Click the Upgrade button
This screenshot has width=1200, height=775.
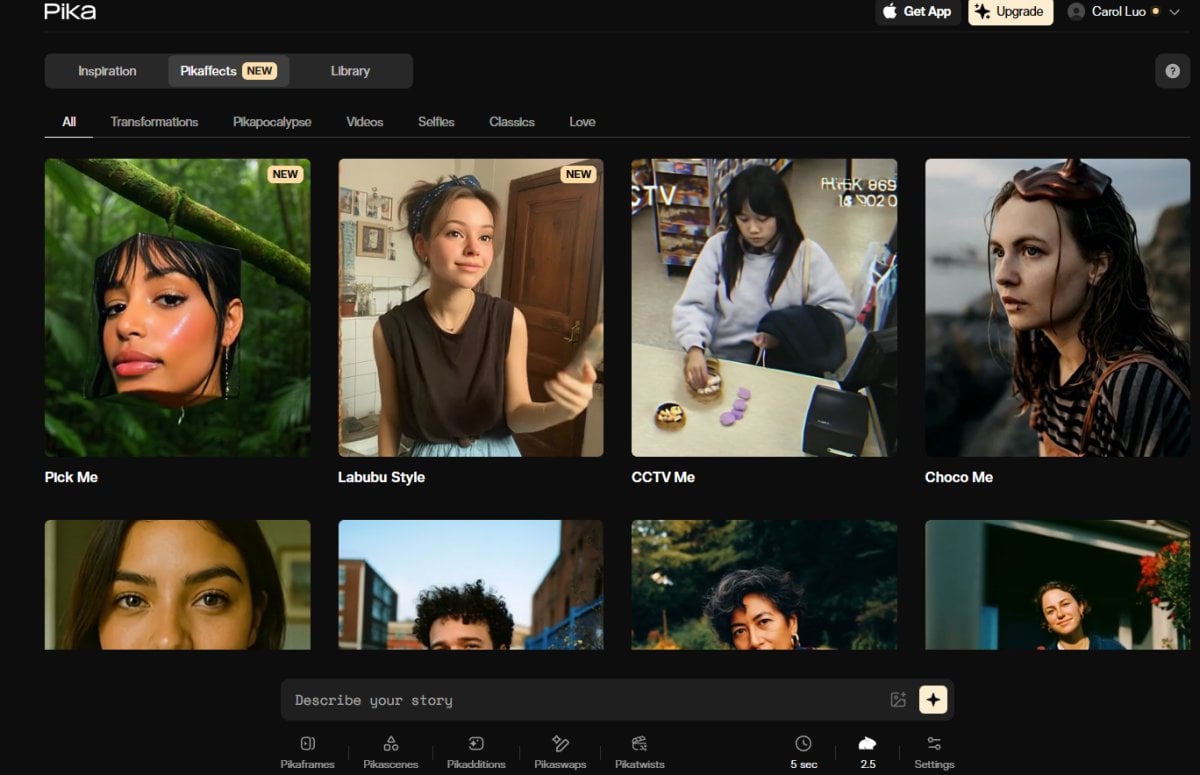tap(1010, 12)
